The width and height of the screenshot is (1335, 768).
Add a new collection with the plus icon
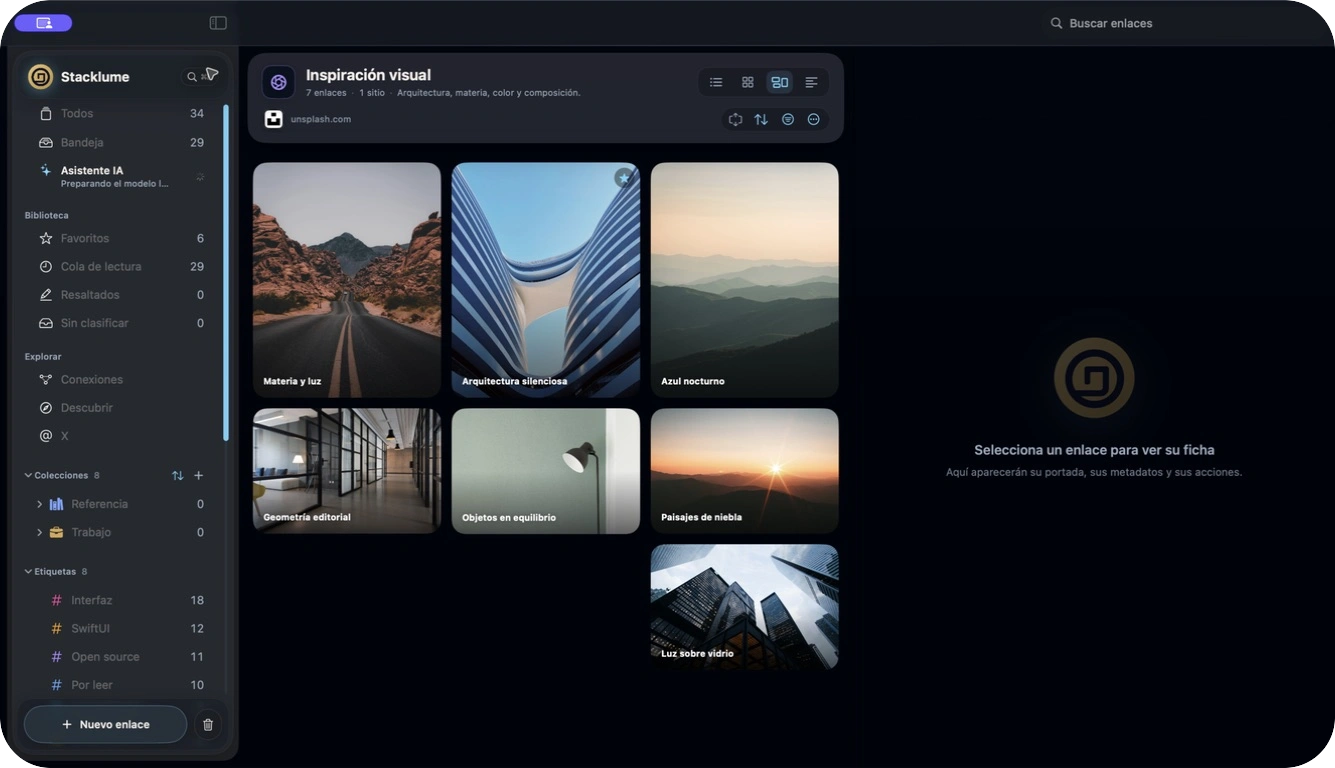point(198,475)
